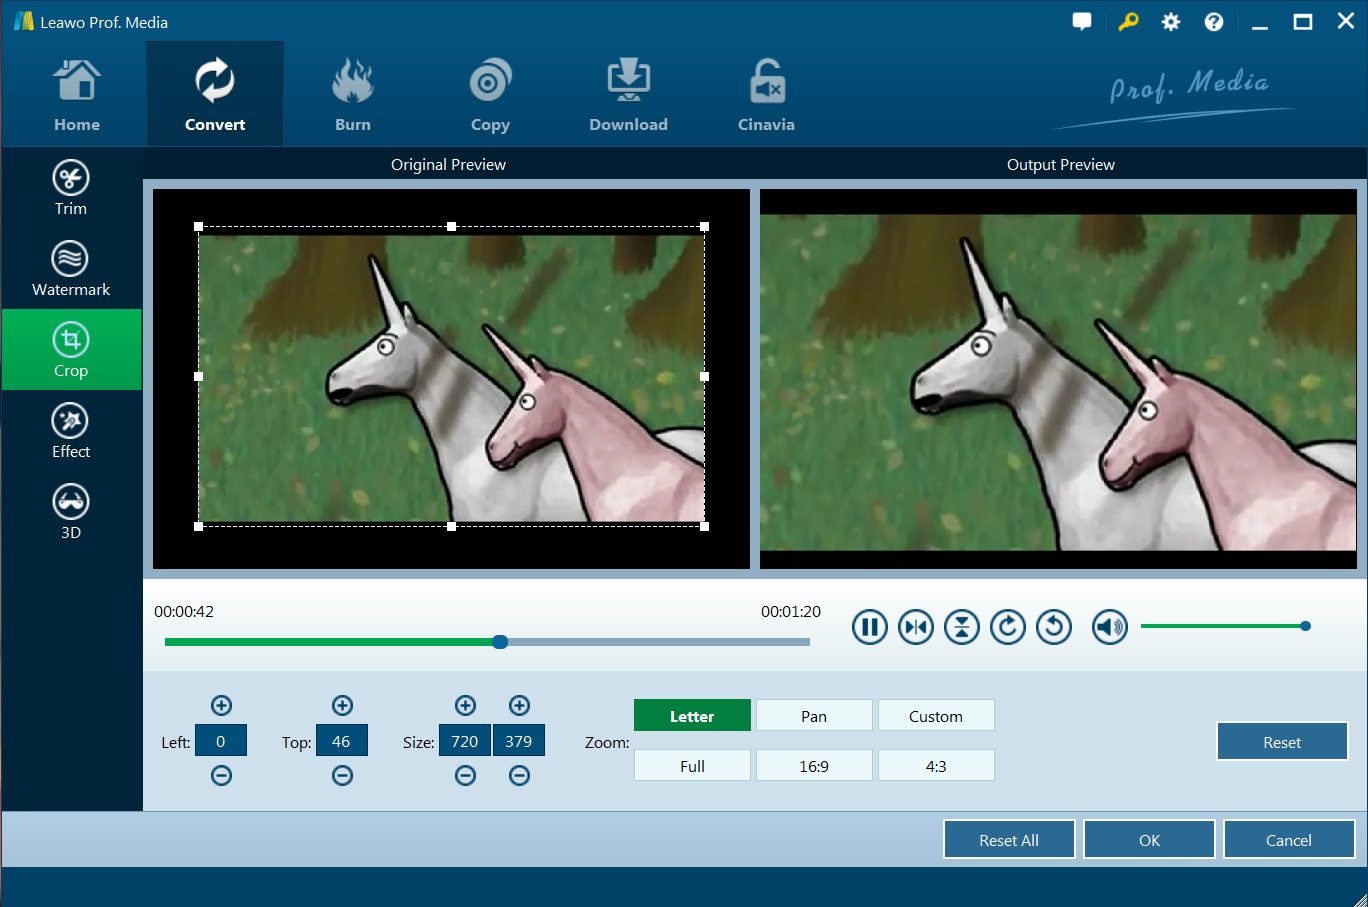The width and height of the screenshot is (1368, 907).
Task: Select the Pan zoom mode
Action: pyautogui.click(x=814, y=716)
